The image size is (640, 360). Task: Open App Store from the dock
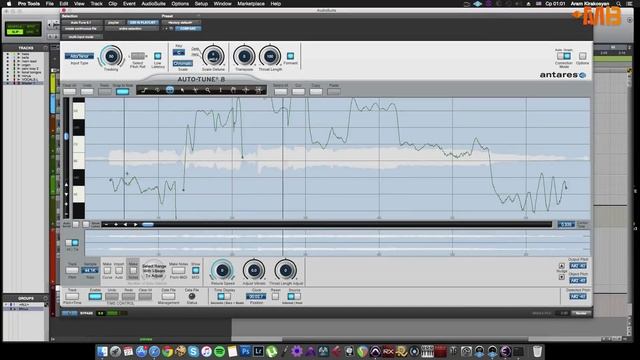(x=141, y=351)
